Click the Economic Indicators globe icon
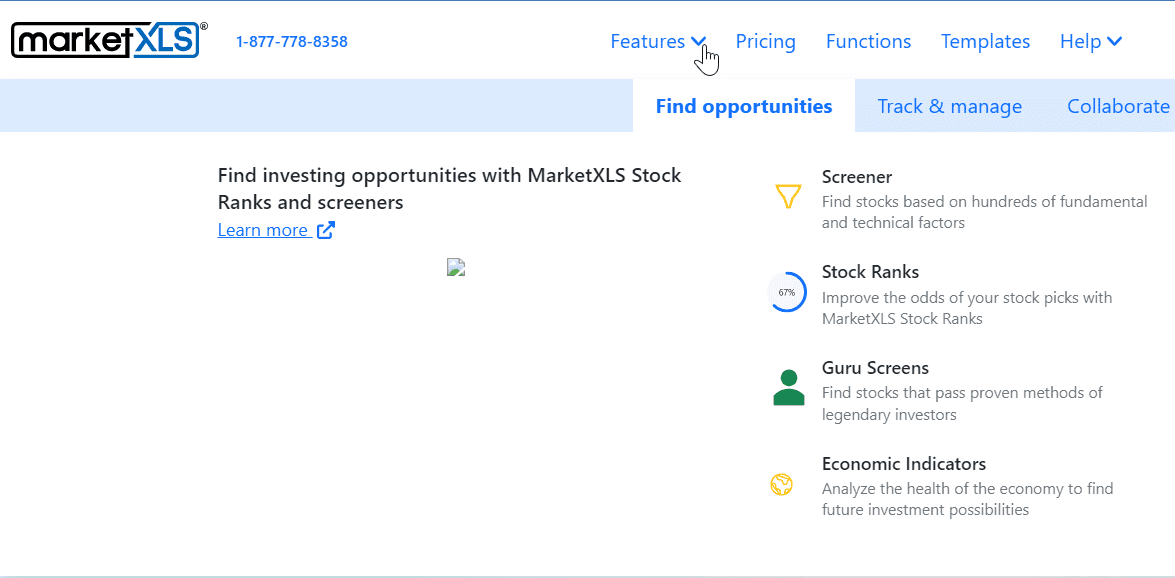This screenshot has width=1175, height=578. [781, 485]
